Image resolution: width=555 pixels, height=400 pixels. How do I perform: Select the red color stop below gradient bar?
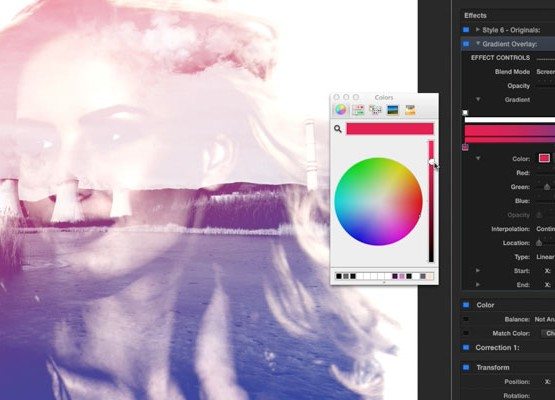(465, 147)
